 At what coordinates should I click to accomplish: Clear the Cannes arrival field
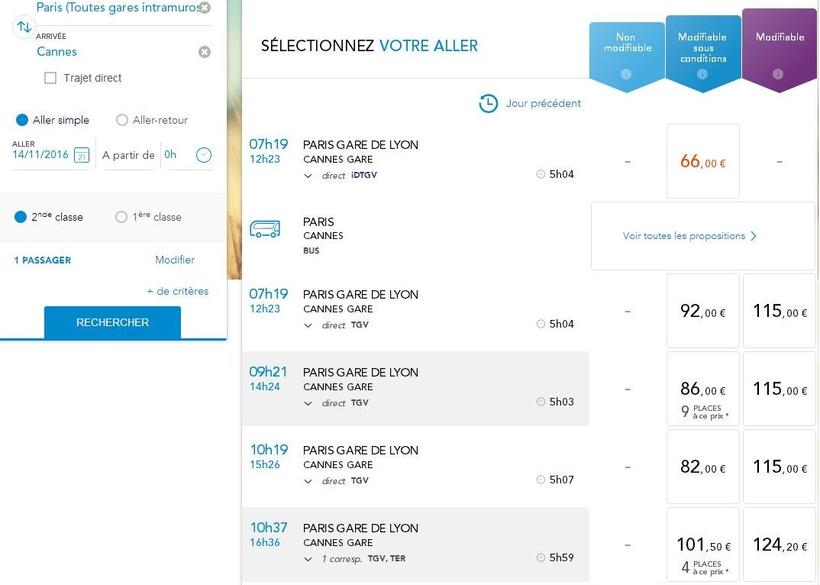(204, 52)
